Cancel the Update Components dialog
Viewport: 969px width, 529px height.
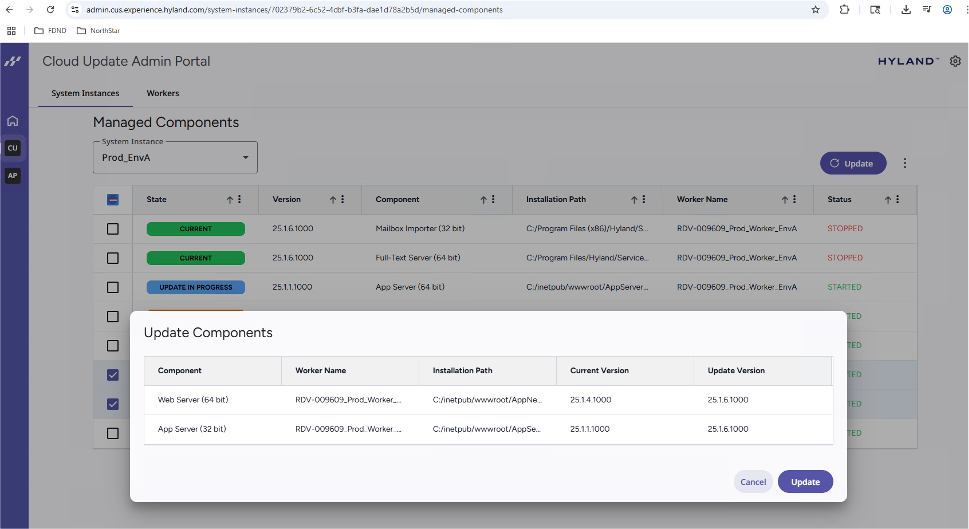point(753,482)
